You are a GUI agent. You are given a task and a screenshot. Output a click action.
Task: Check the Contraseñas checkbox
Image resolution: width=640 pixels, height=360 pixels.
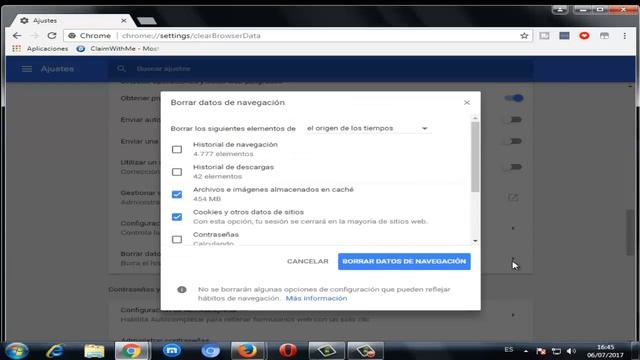[x=177, y=239]
